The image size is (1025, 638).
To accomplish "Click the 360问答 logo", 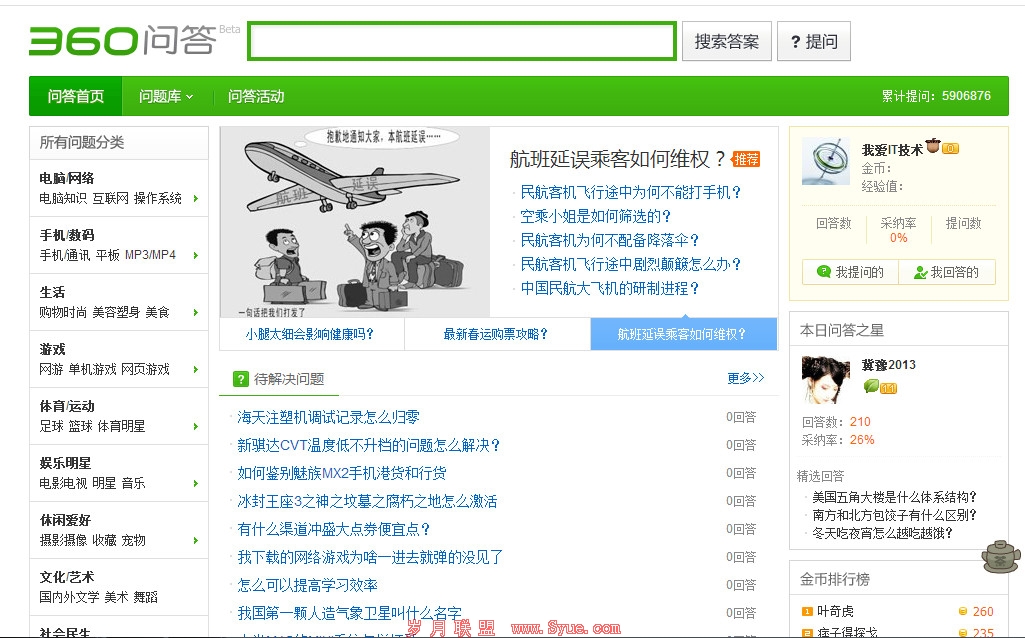I will [x=123, y=41].
